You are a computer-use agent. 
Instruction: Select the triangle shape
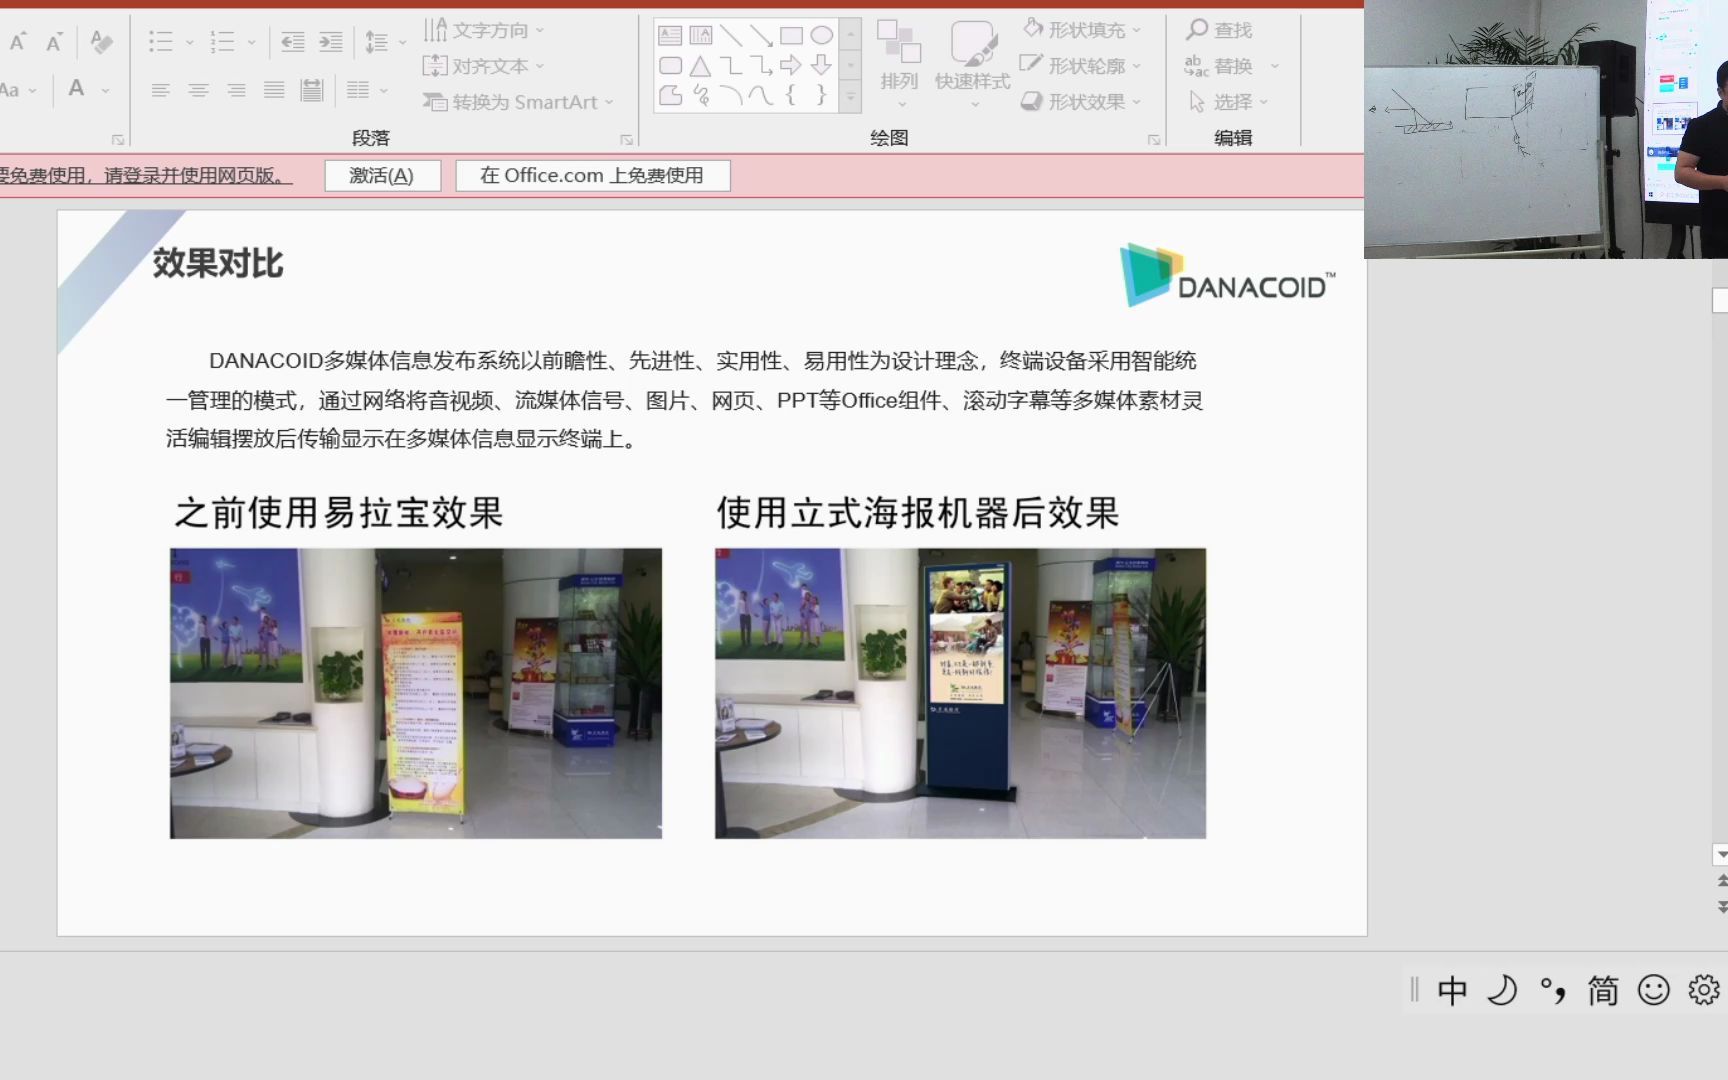(700, 66)
